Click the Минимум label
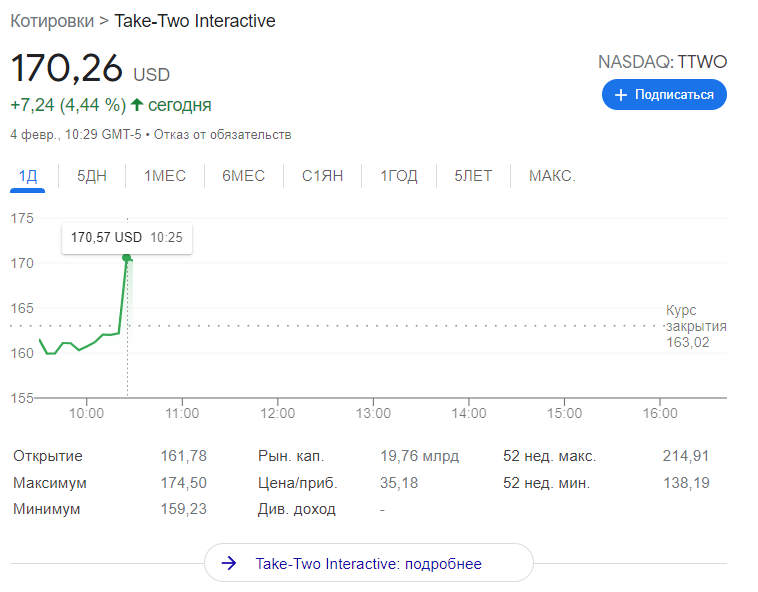Image resolution: width=758 pixels, height=592 pixels. [46, 509]
